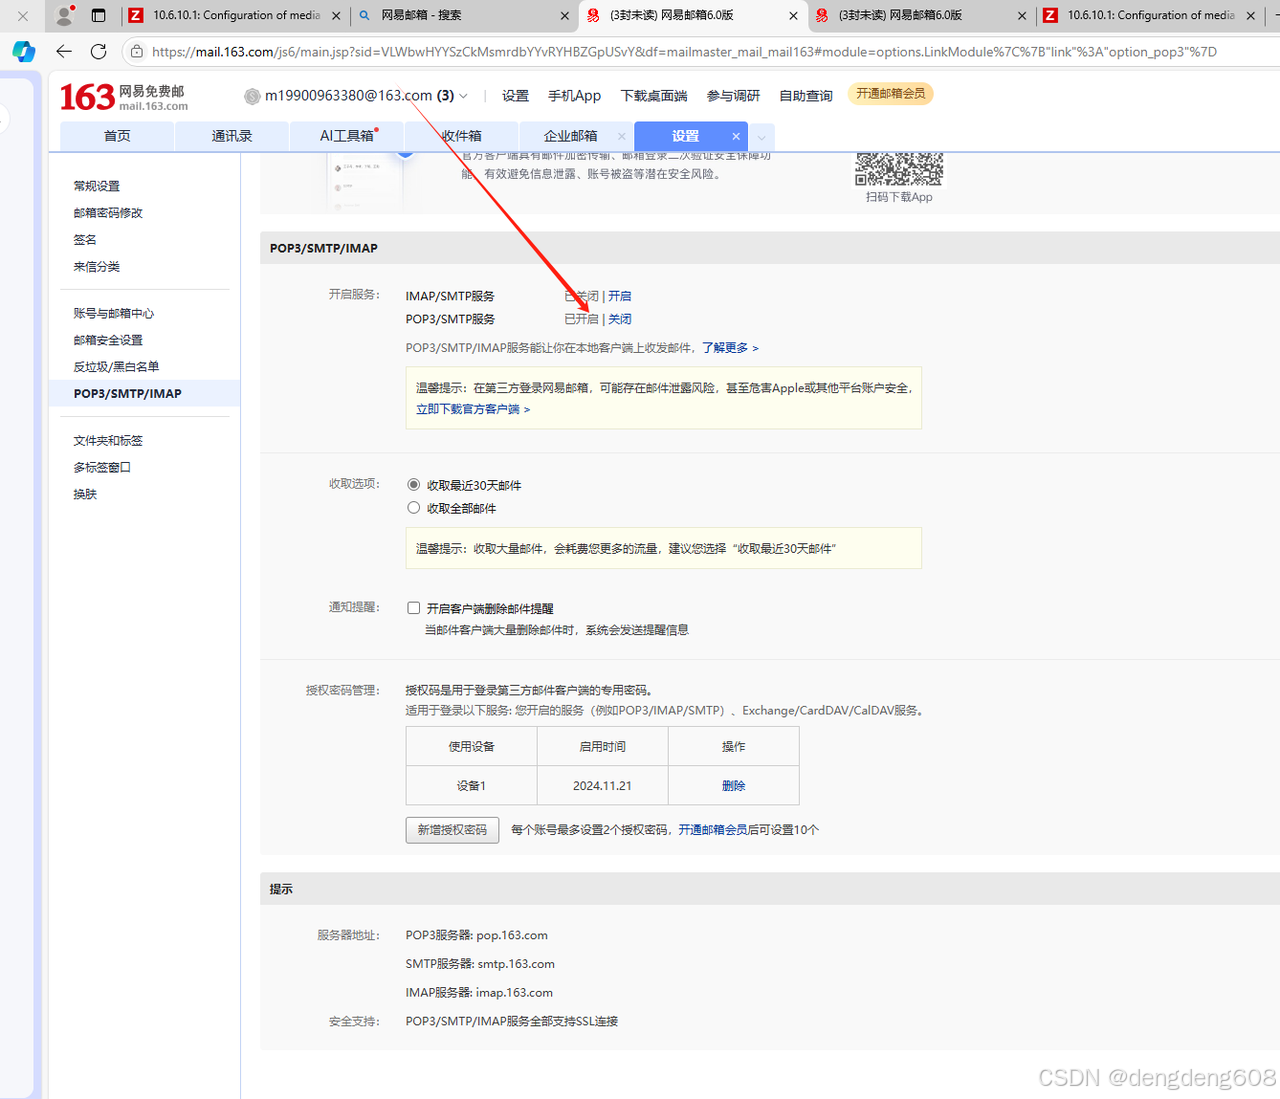The width and height of the screenshot is (1280, 1099).
Task: Click 自助查询 header link
Action: (x=806, y=96)
